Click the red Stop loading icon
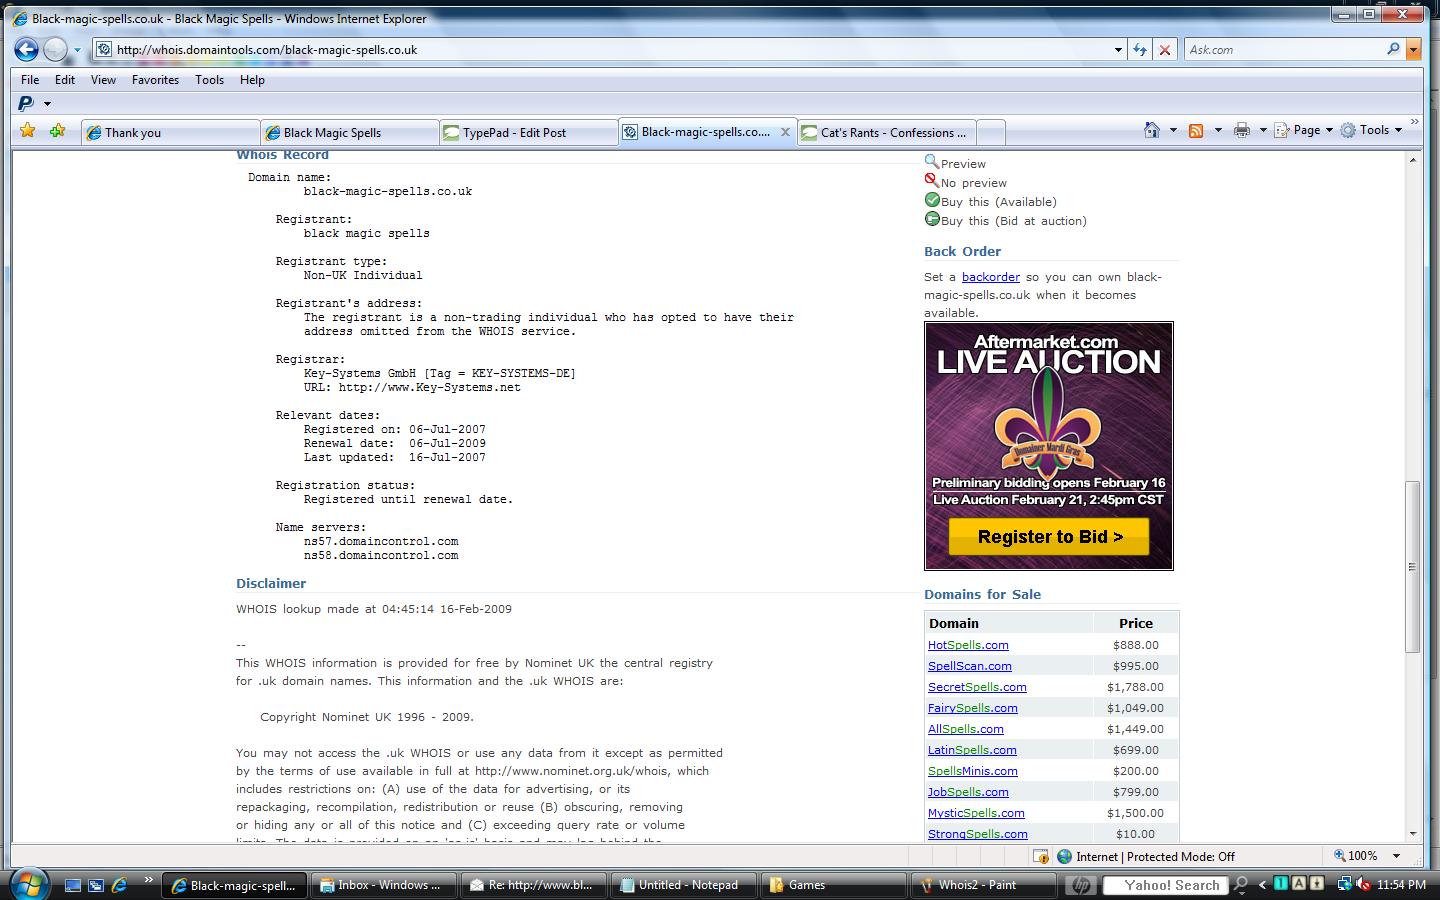This screenshot has height=900, width=1440. pos(1164,49)
